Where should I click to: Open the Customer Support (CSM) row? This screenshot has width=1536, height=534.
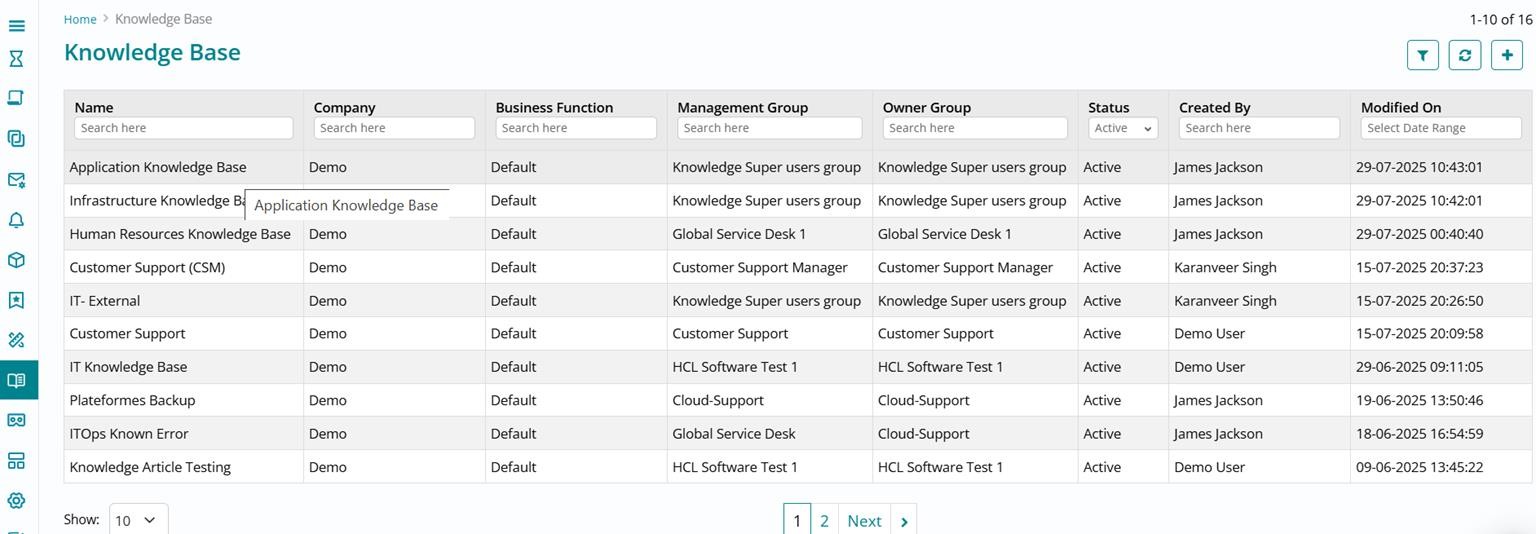(147, 267)
